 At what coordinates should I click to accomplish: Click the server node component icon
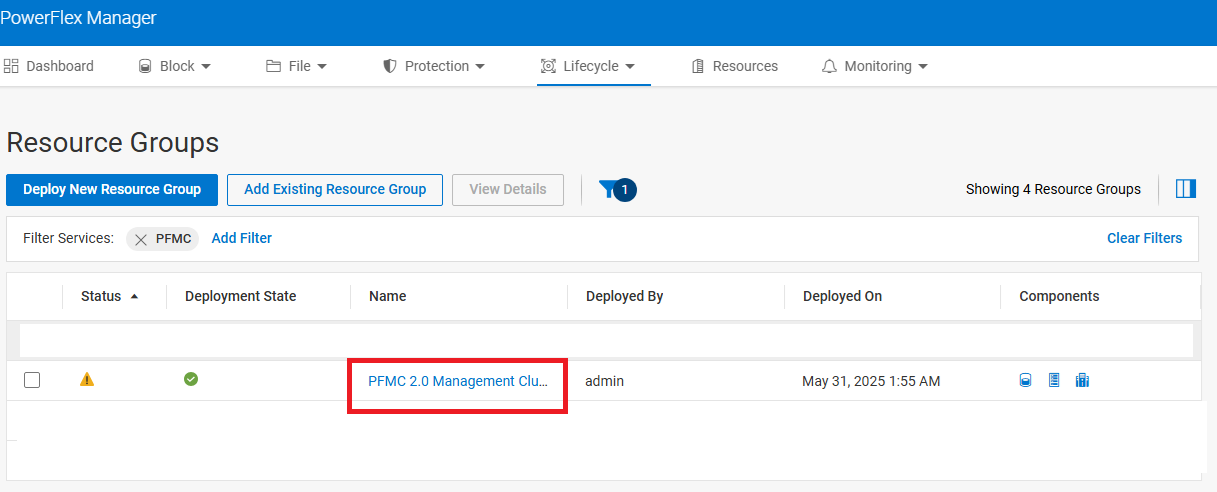1054,380
